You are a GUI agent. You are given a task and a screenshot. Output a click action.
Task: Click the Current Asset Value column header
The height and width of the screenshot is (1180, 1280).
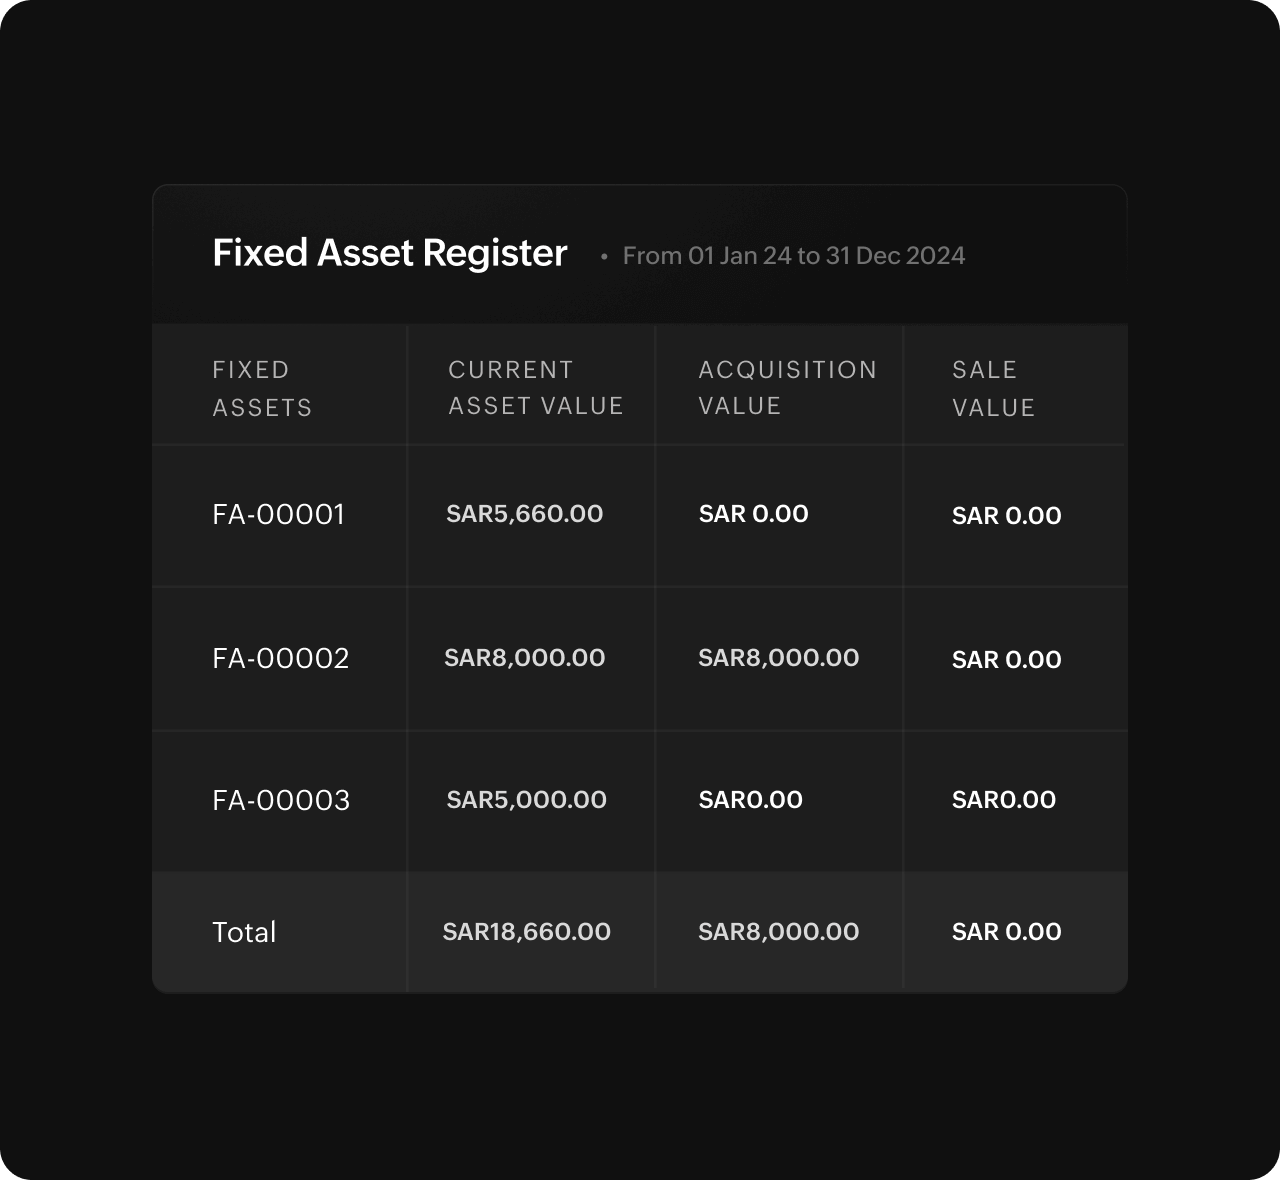pyautogui.click(x=535, y=387)
